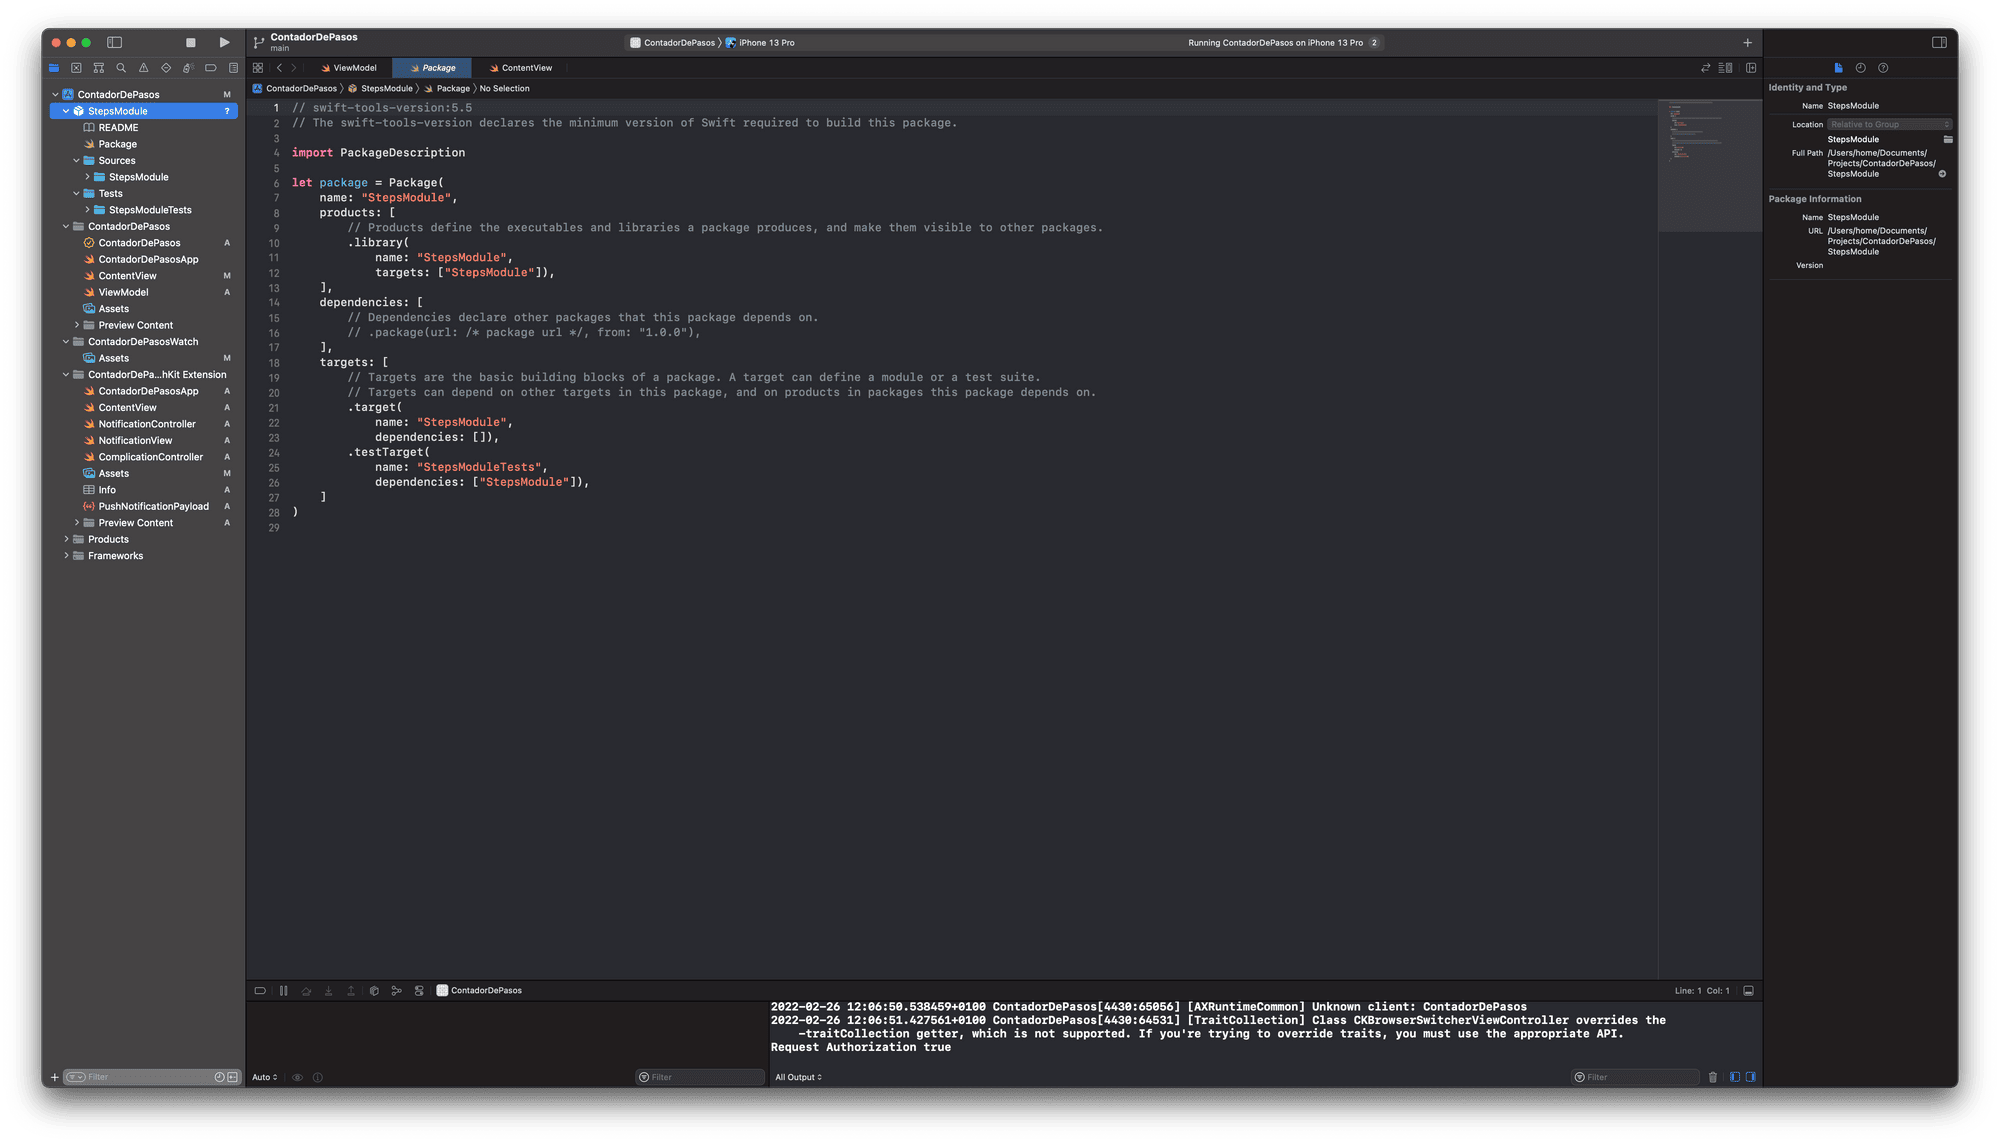This screenshot has width=2000, height=1143.
Task: Stop the running ContadorDePasos scheme
Action: click(x=190, y=42)
